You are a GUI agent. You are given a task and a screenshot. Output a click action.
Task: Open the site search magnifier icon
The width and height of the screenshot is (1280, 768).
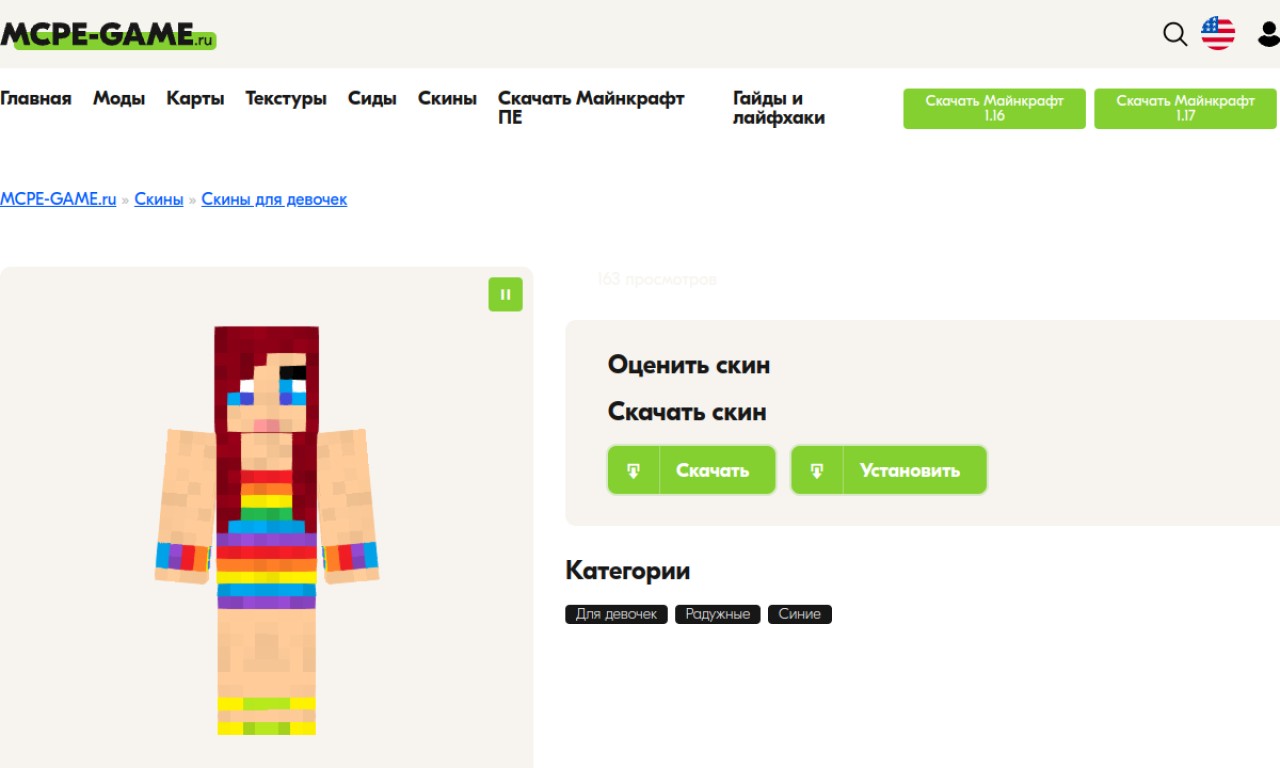click(x=1175, y=34)
